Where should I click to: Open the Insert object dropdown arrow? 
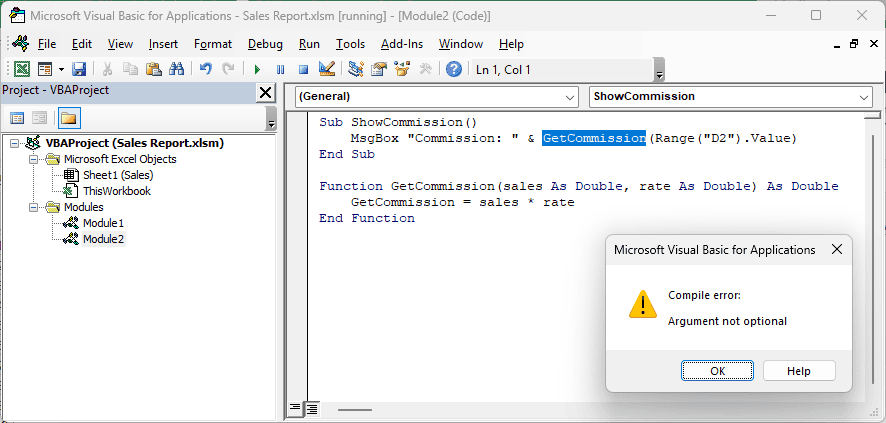[61, 69]
